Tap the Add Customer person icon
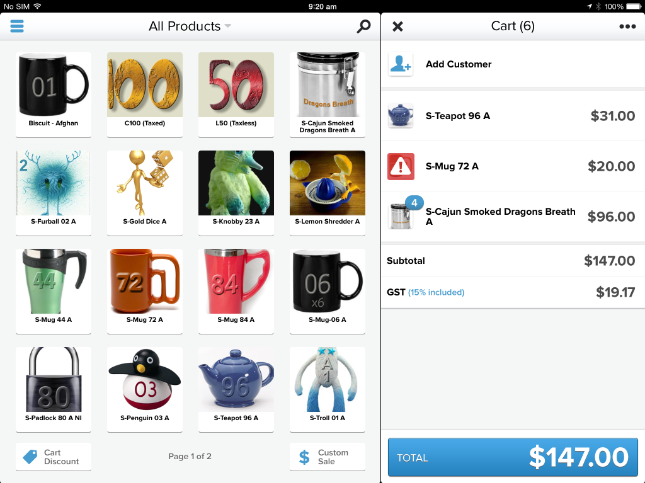Viewport: 645px width, 483px height. pos(400,64)
